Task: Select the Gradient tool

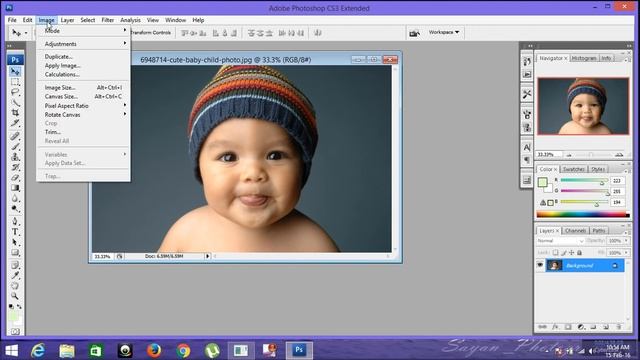Action: [x=16, y=188]
